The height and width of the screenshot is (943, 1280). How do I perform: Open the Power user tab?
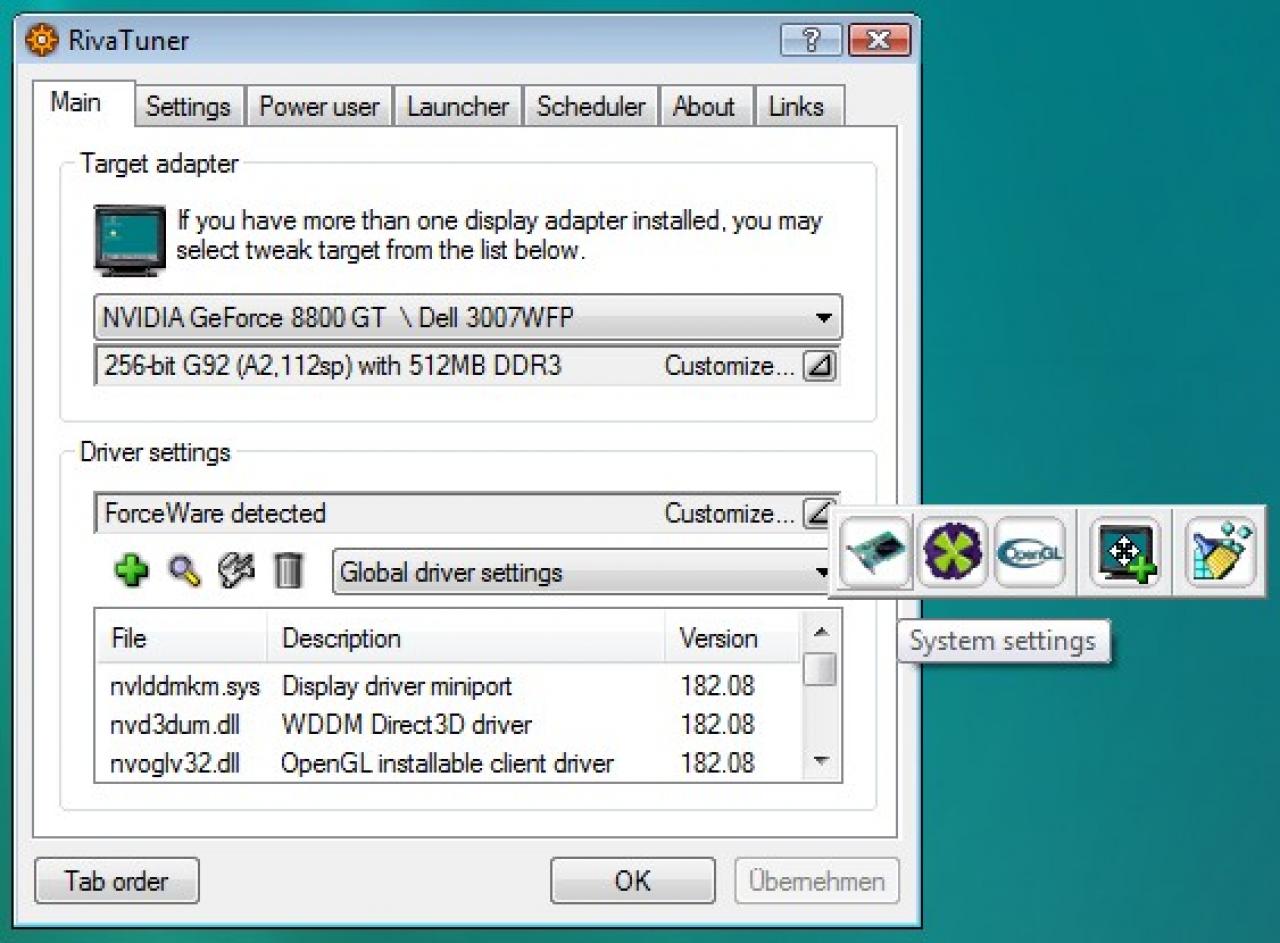pyautogui.click(x=319, y=106)
